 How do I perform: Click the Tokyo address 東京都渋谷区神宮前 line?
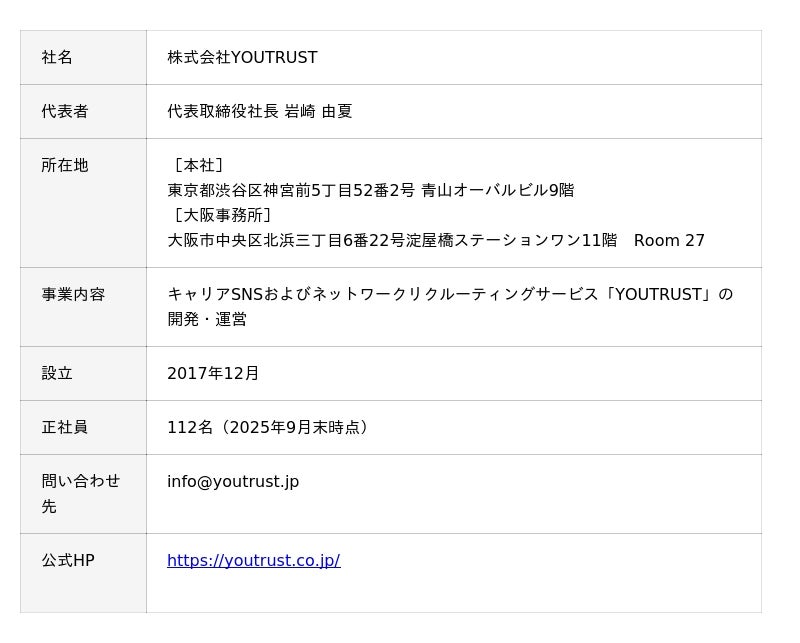click(370, 191)
